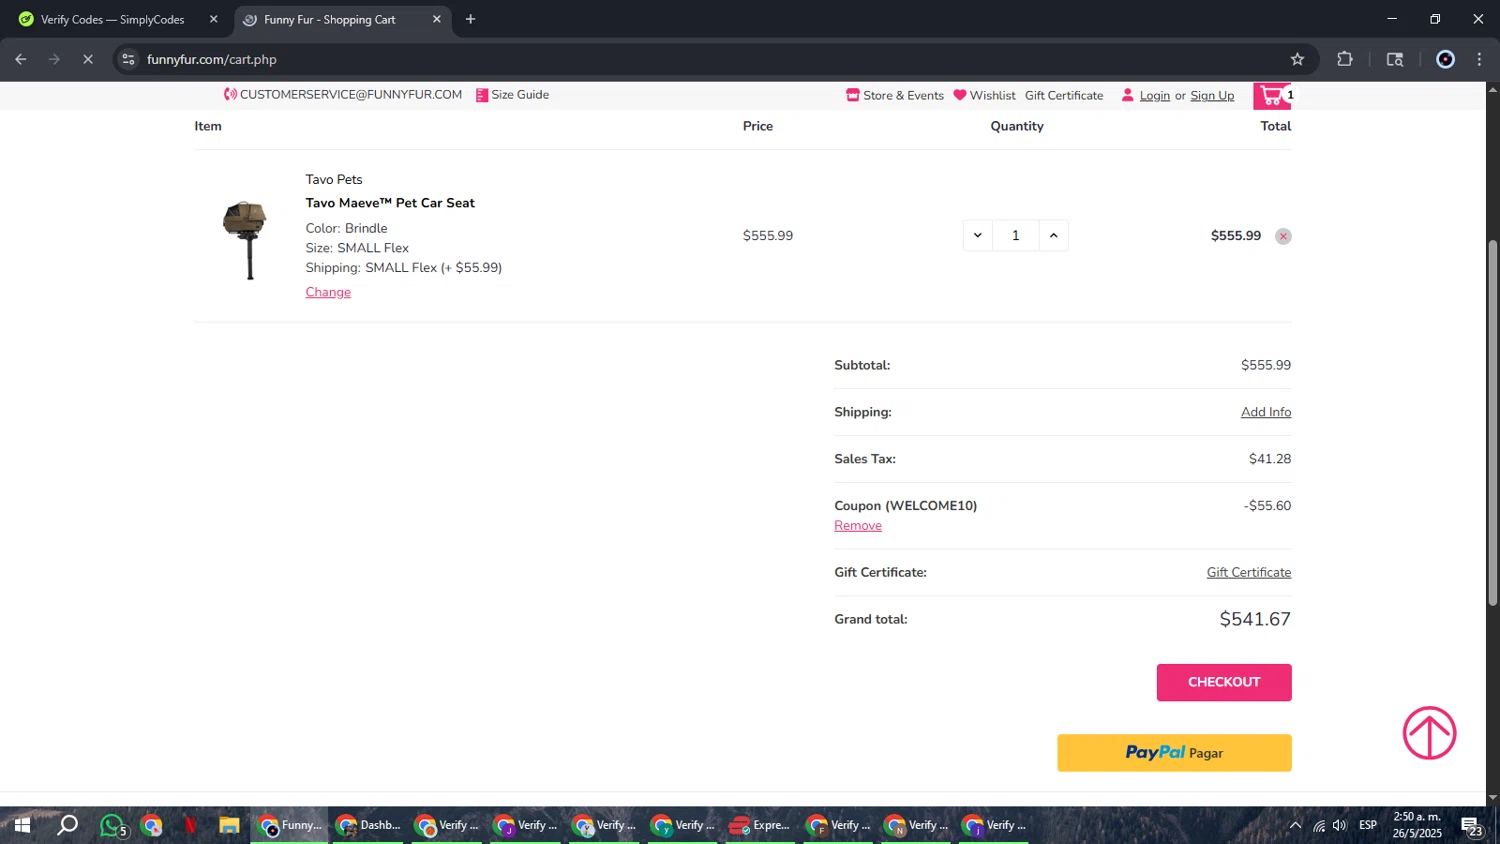Open the media control icon in toolbar
The height and width of the screenshot is (844, 1500).
(1395, 59)
